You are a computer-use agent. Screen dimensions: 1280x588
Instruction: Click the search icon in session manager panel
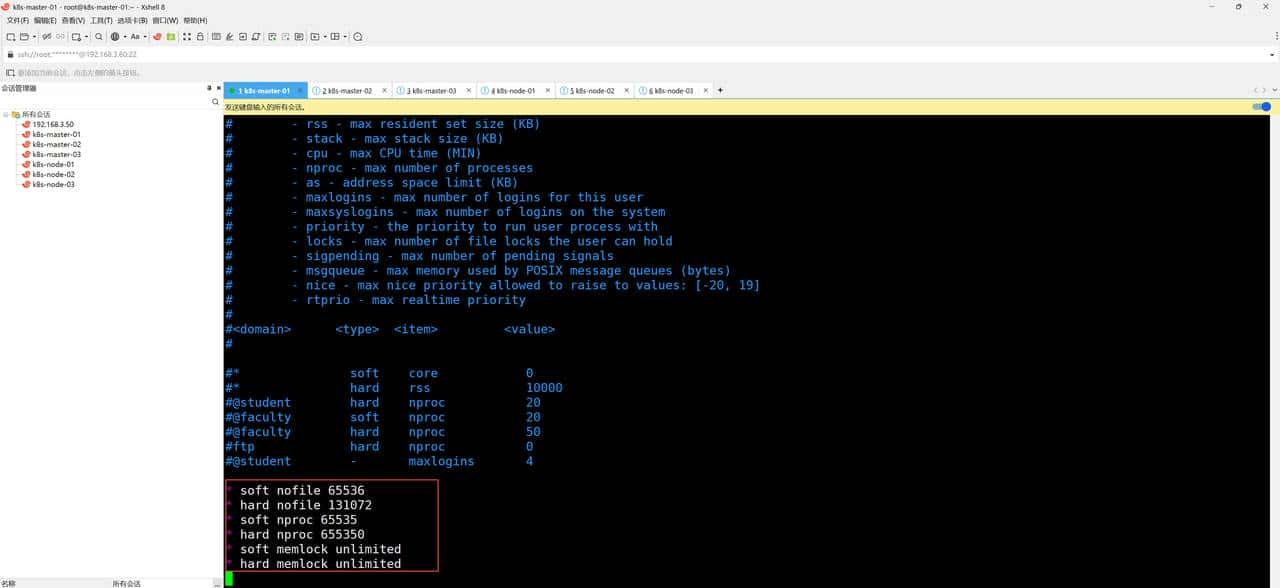[x=214, y=101]
